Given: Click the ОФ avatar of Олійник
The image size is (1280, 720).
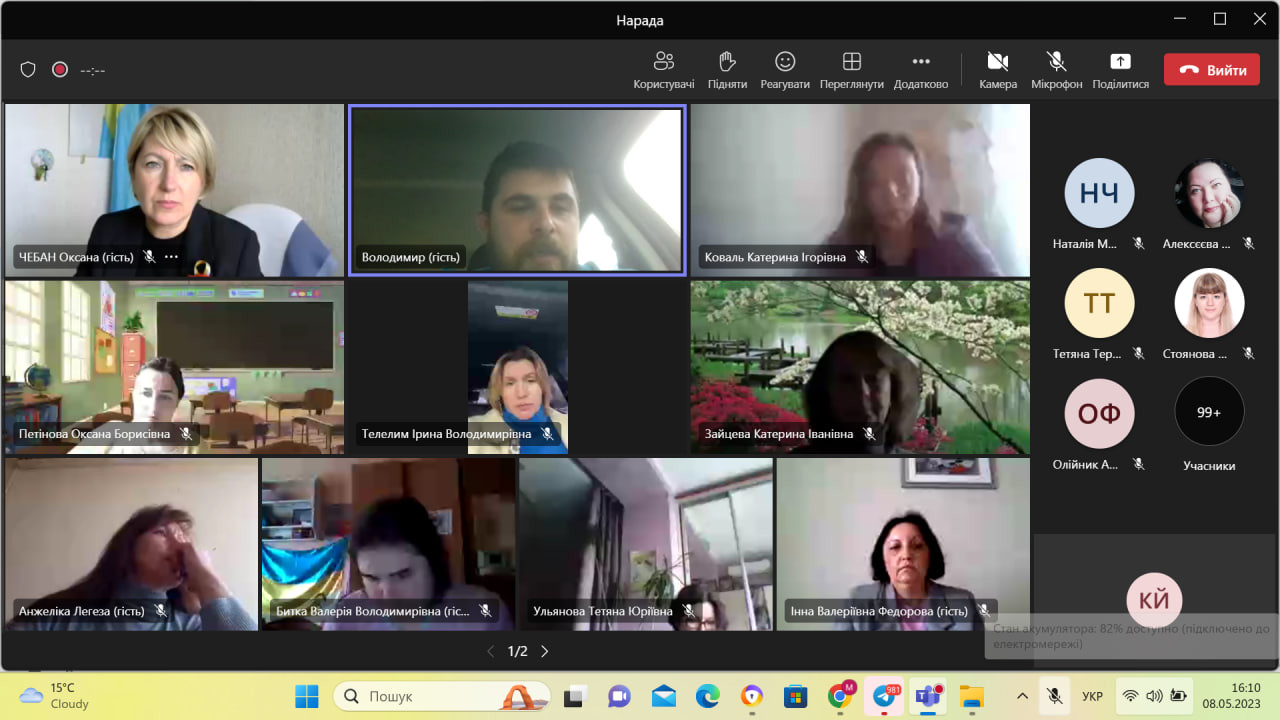Looking at the screenshot, I should pos(1099,413).
